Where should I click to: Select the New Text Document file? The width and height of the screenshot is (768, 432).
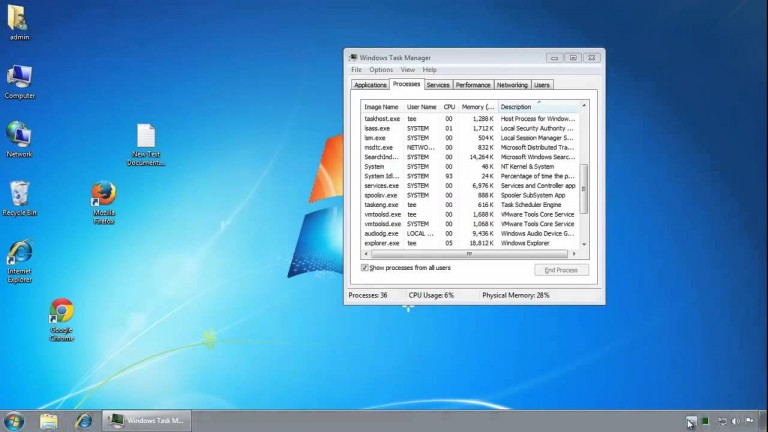(x=145, y=144)
